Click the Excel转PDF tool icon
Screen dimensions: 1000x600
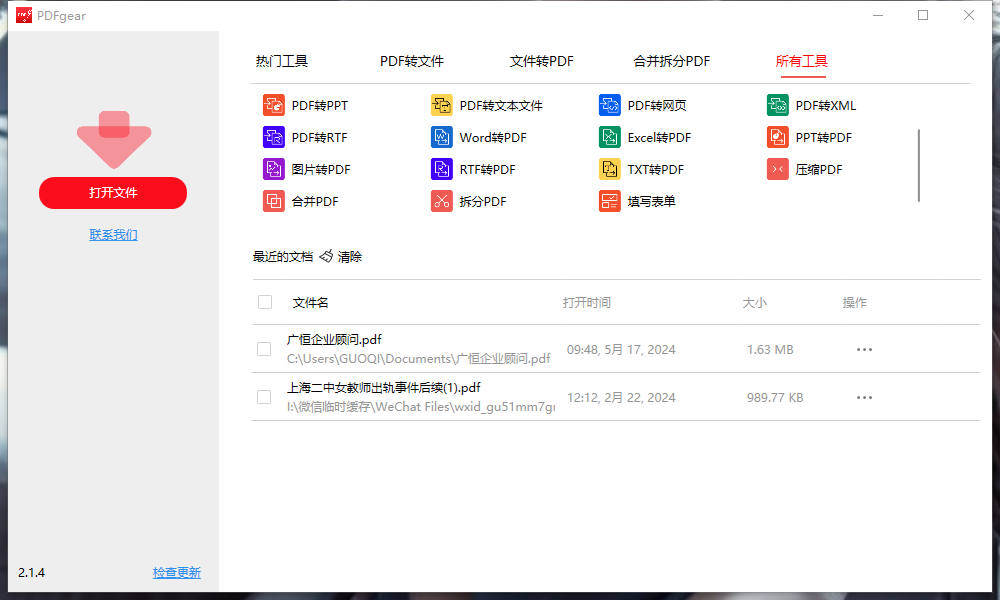point(610,137)
